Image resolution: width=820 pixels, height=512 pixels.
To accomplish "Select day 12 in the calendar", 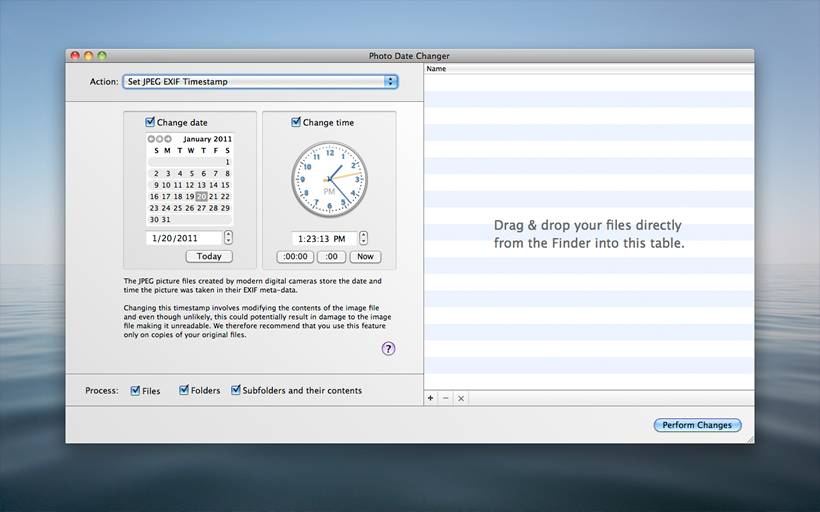I will click(x=189, y=185).
